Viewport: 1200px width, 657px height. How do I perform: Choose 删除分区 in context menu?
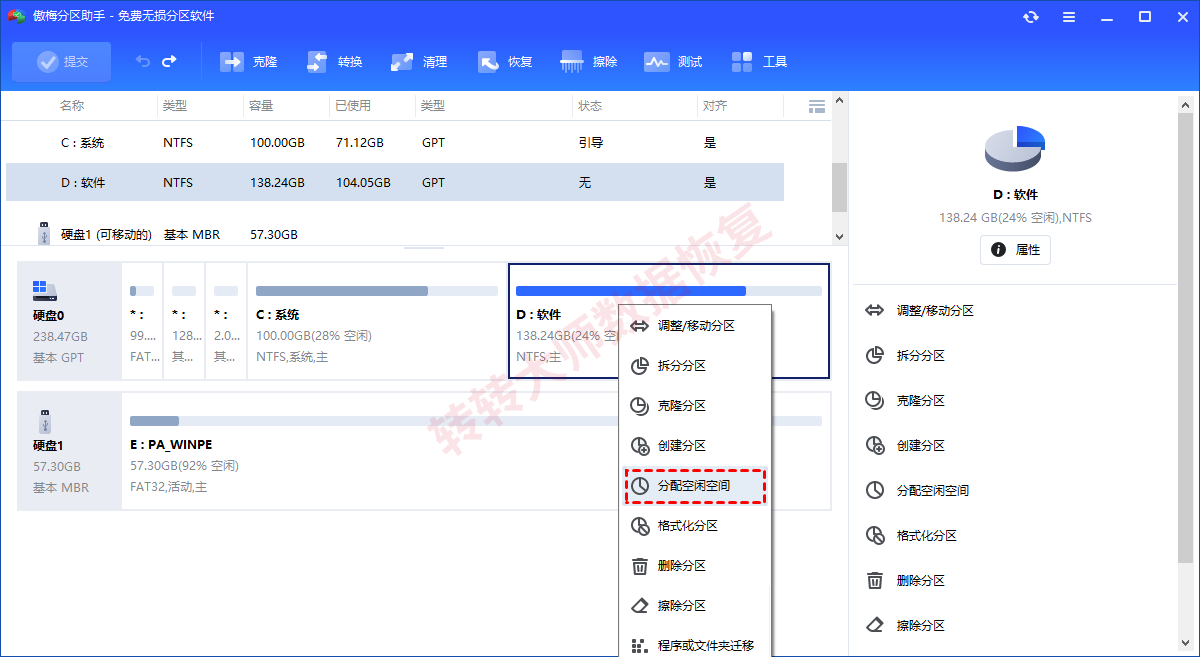click(x=695, y=566)
